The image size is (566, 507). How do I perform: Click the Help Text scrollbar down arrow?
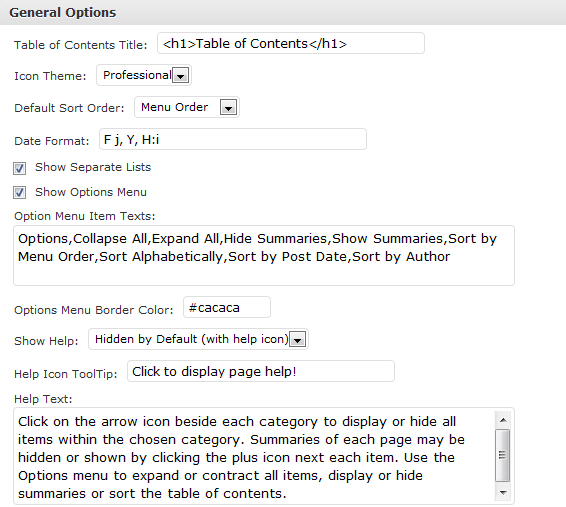coord(503,493)
